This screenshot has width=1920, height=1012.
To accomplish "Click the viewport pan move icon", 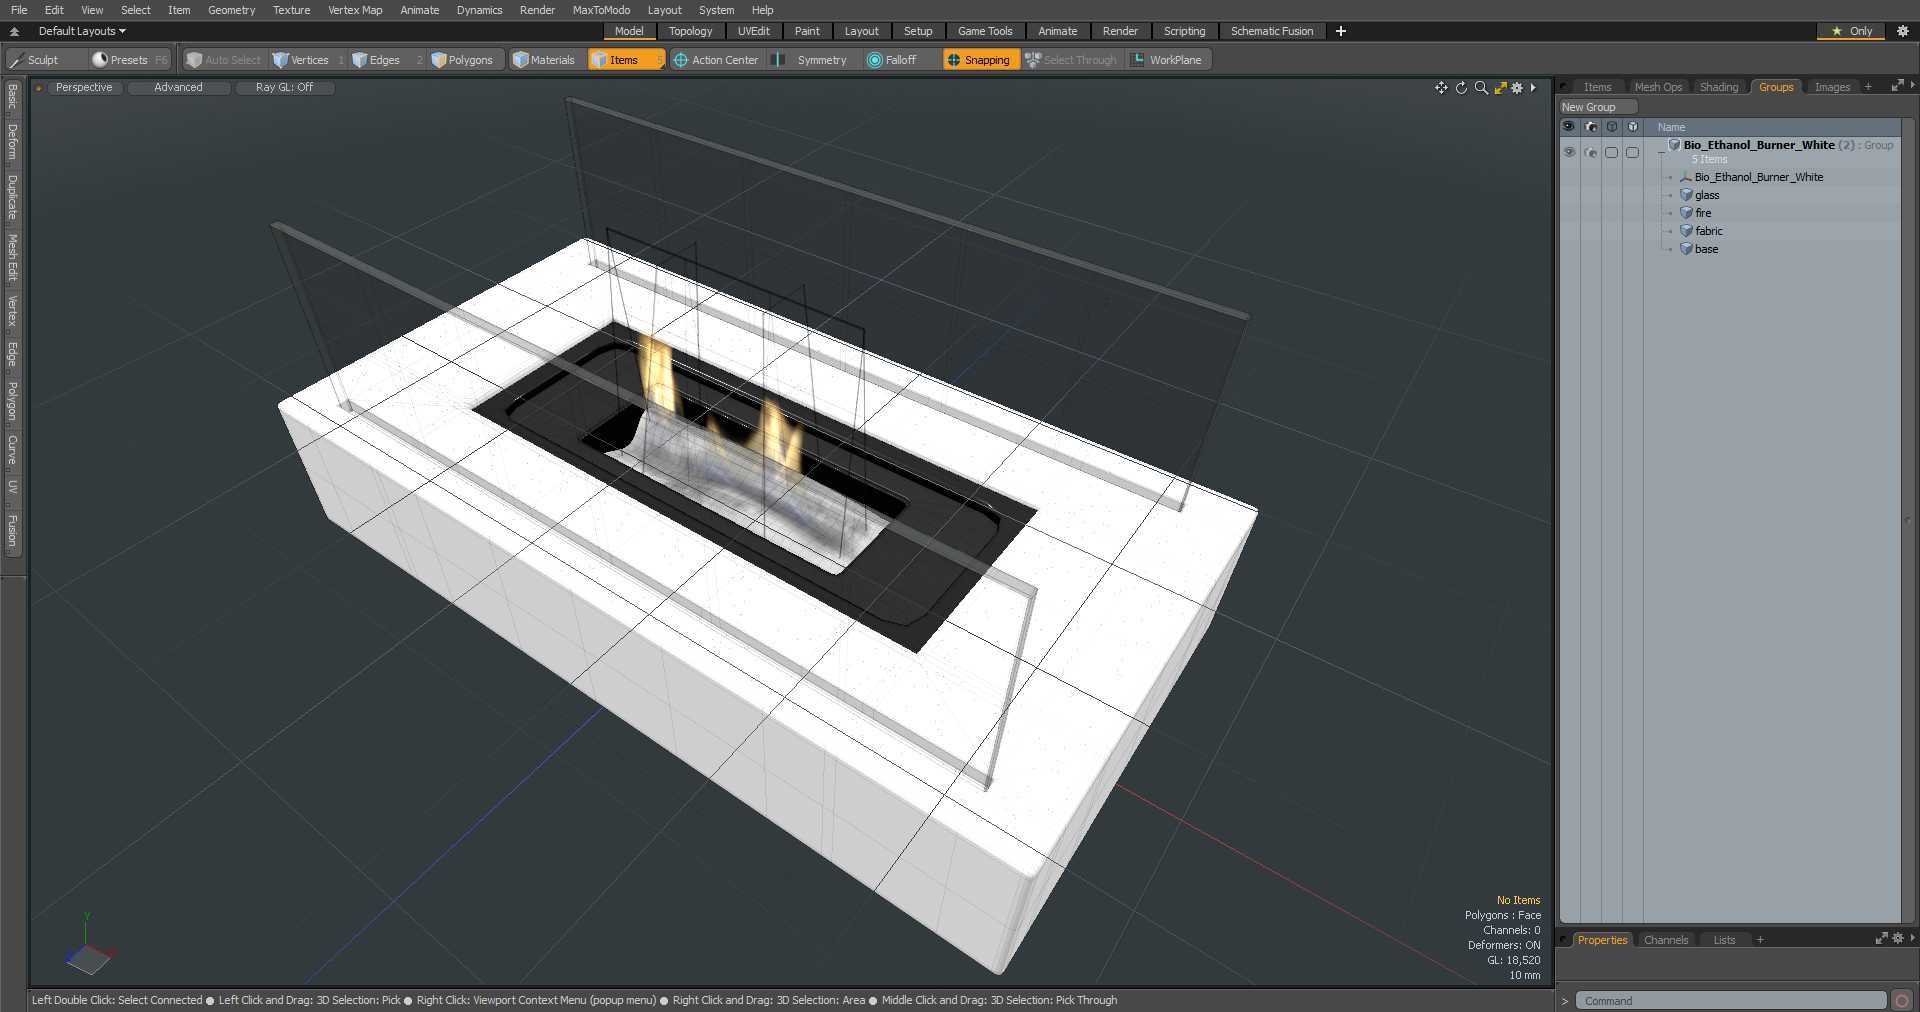I will pyautogui.click(x=1441, y=88).
